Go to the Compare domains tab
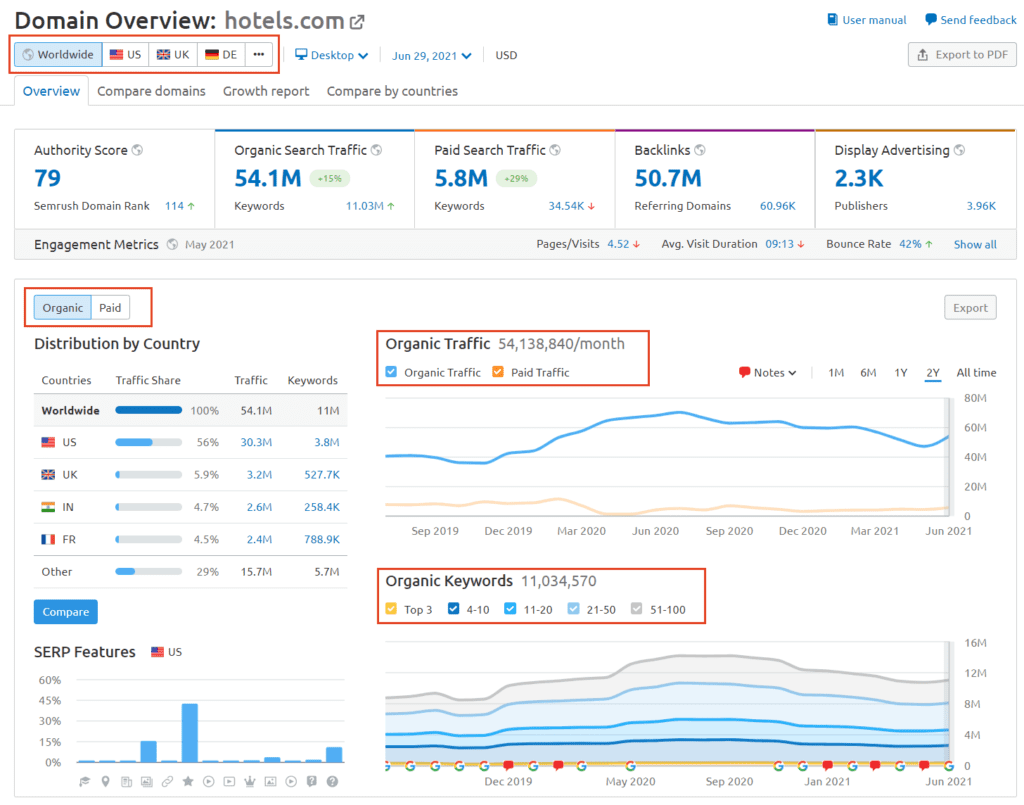The height and width of the screenshot is (805, 1024). [x=152, y=91]
